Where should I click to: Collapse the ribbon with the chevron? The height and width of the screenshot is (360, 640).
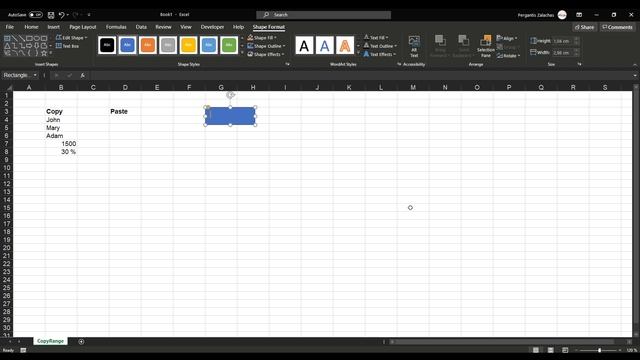[635, 64]
